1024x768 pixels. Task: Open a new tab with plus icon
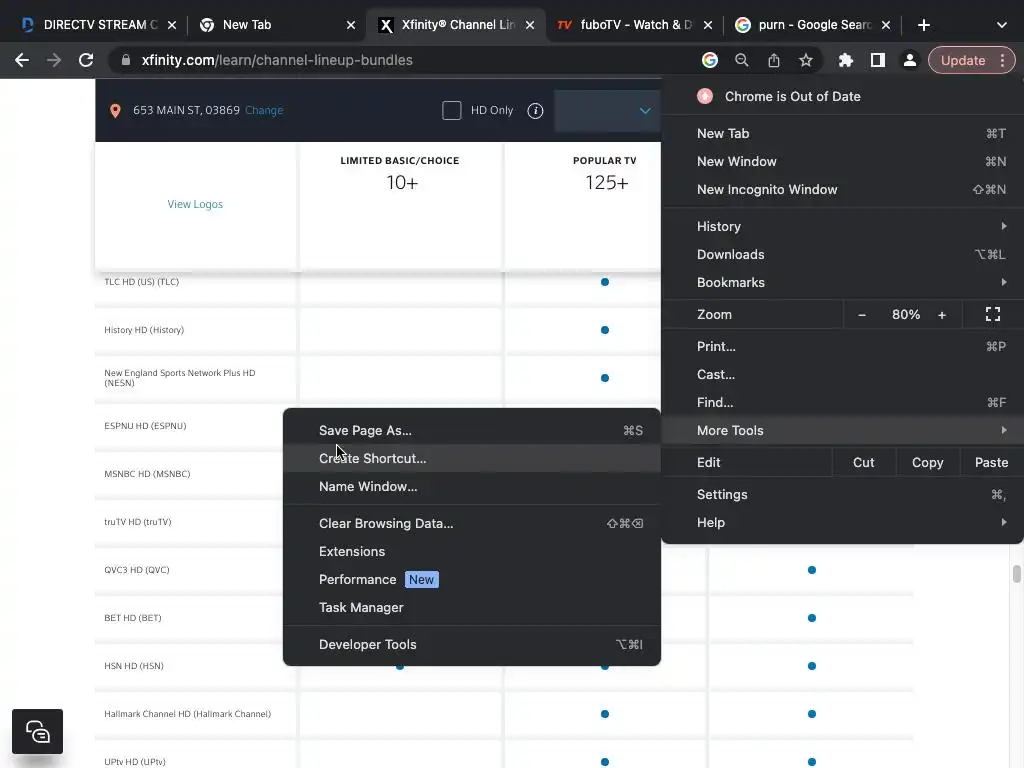click(x=923, y=25)
